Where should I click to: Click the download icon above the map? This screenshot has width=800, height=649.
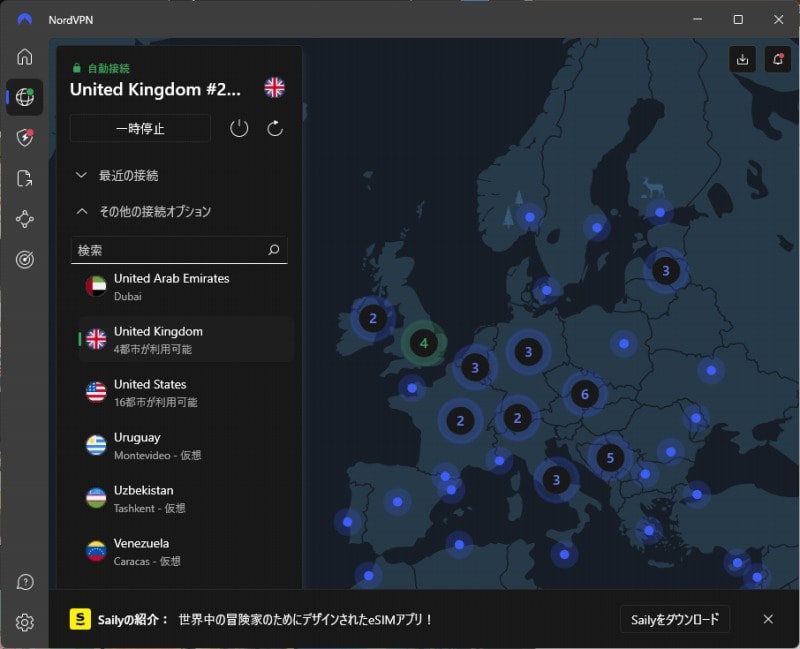[742, 59]
